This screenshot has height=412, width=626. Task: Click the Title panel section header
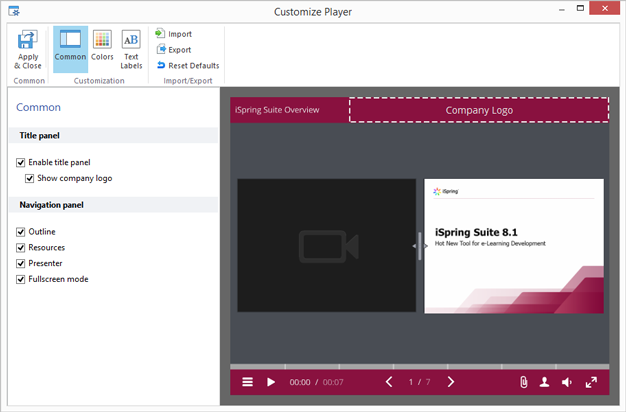tap(113, 135)
